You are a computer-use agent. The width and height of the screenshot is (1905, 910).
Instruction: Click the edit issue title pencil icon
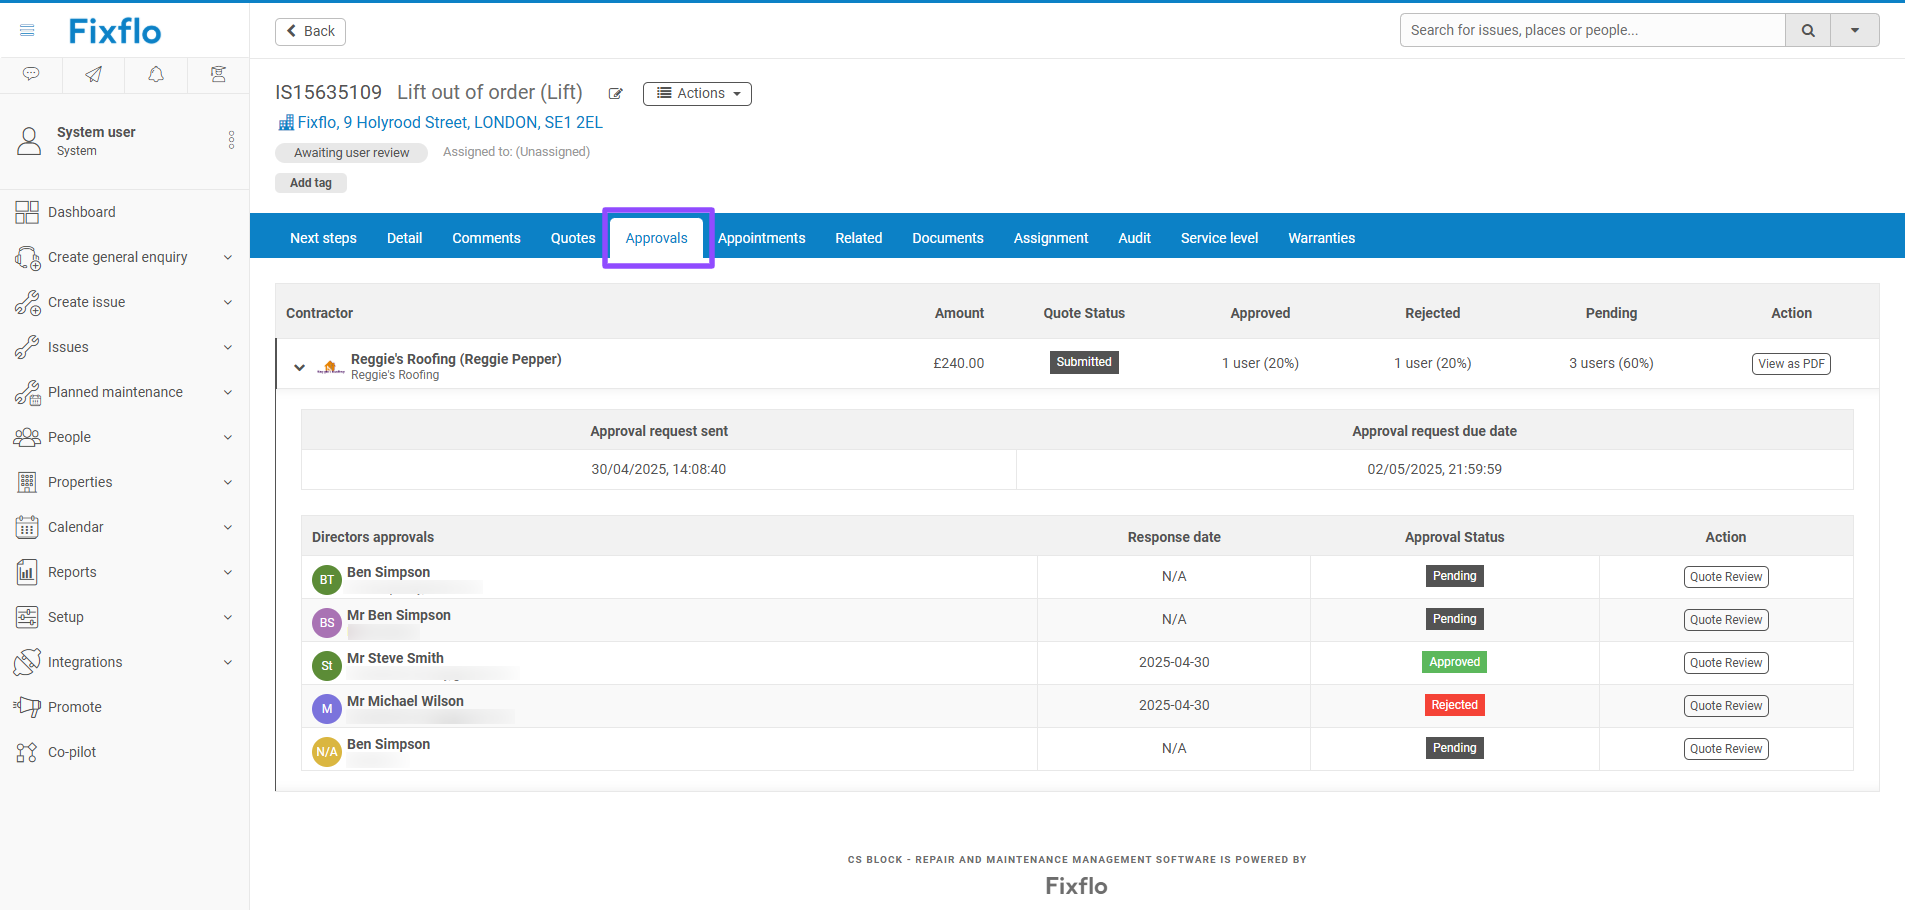[616, 94]
